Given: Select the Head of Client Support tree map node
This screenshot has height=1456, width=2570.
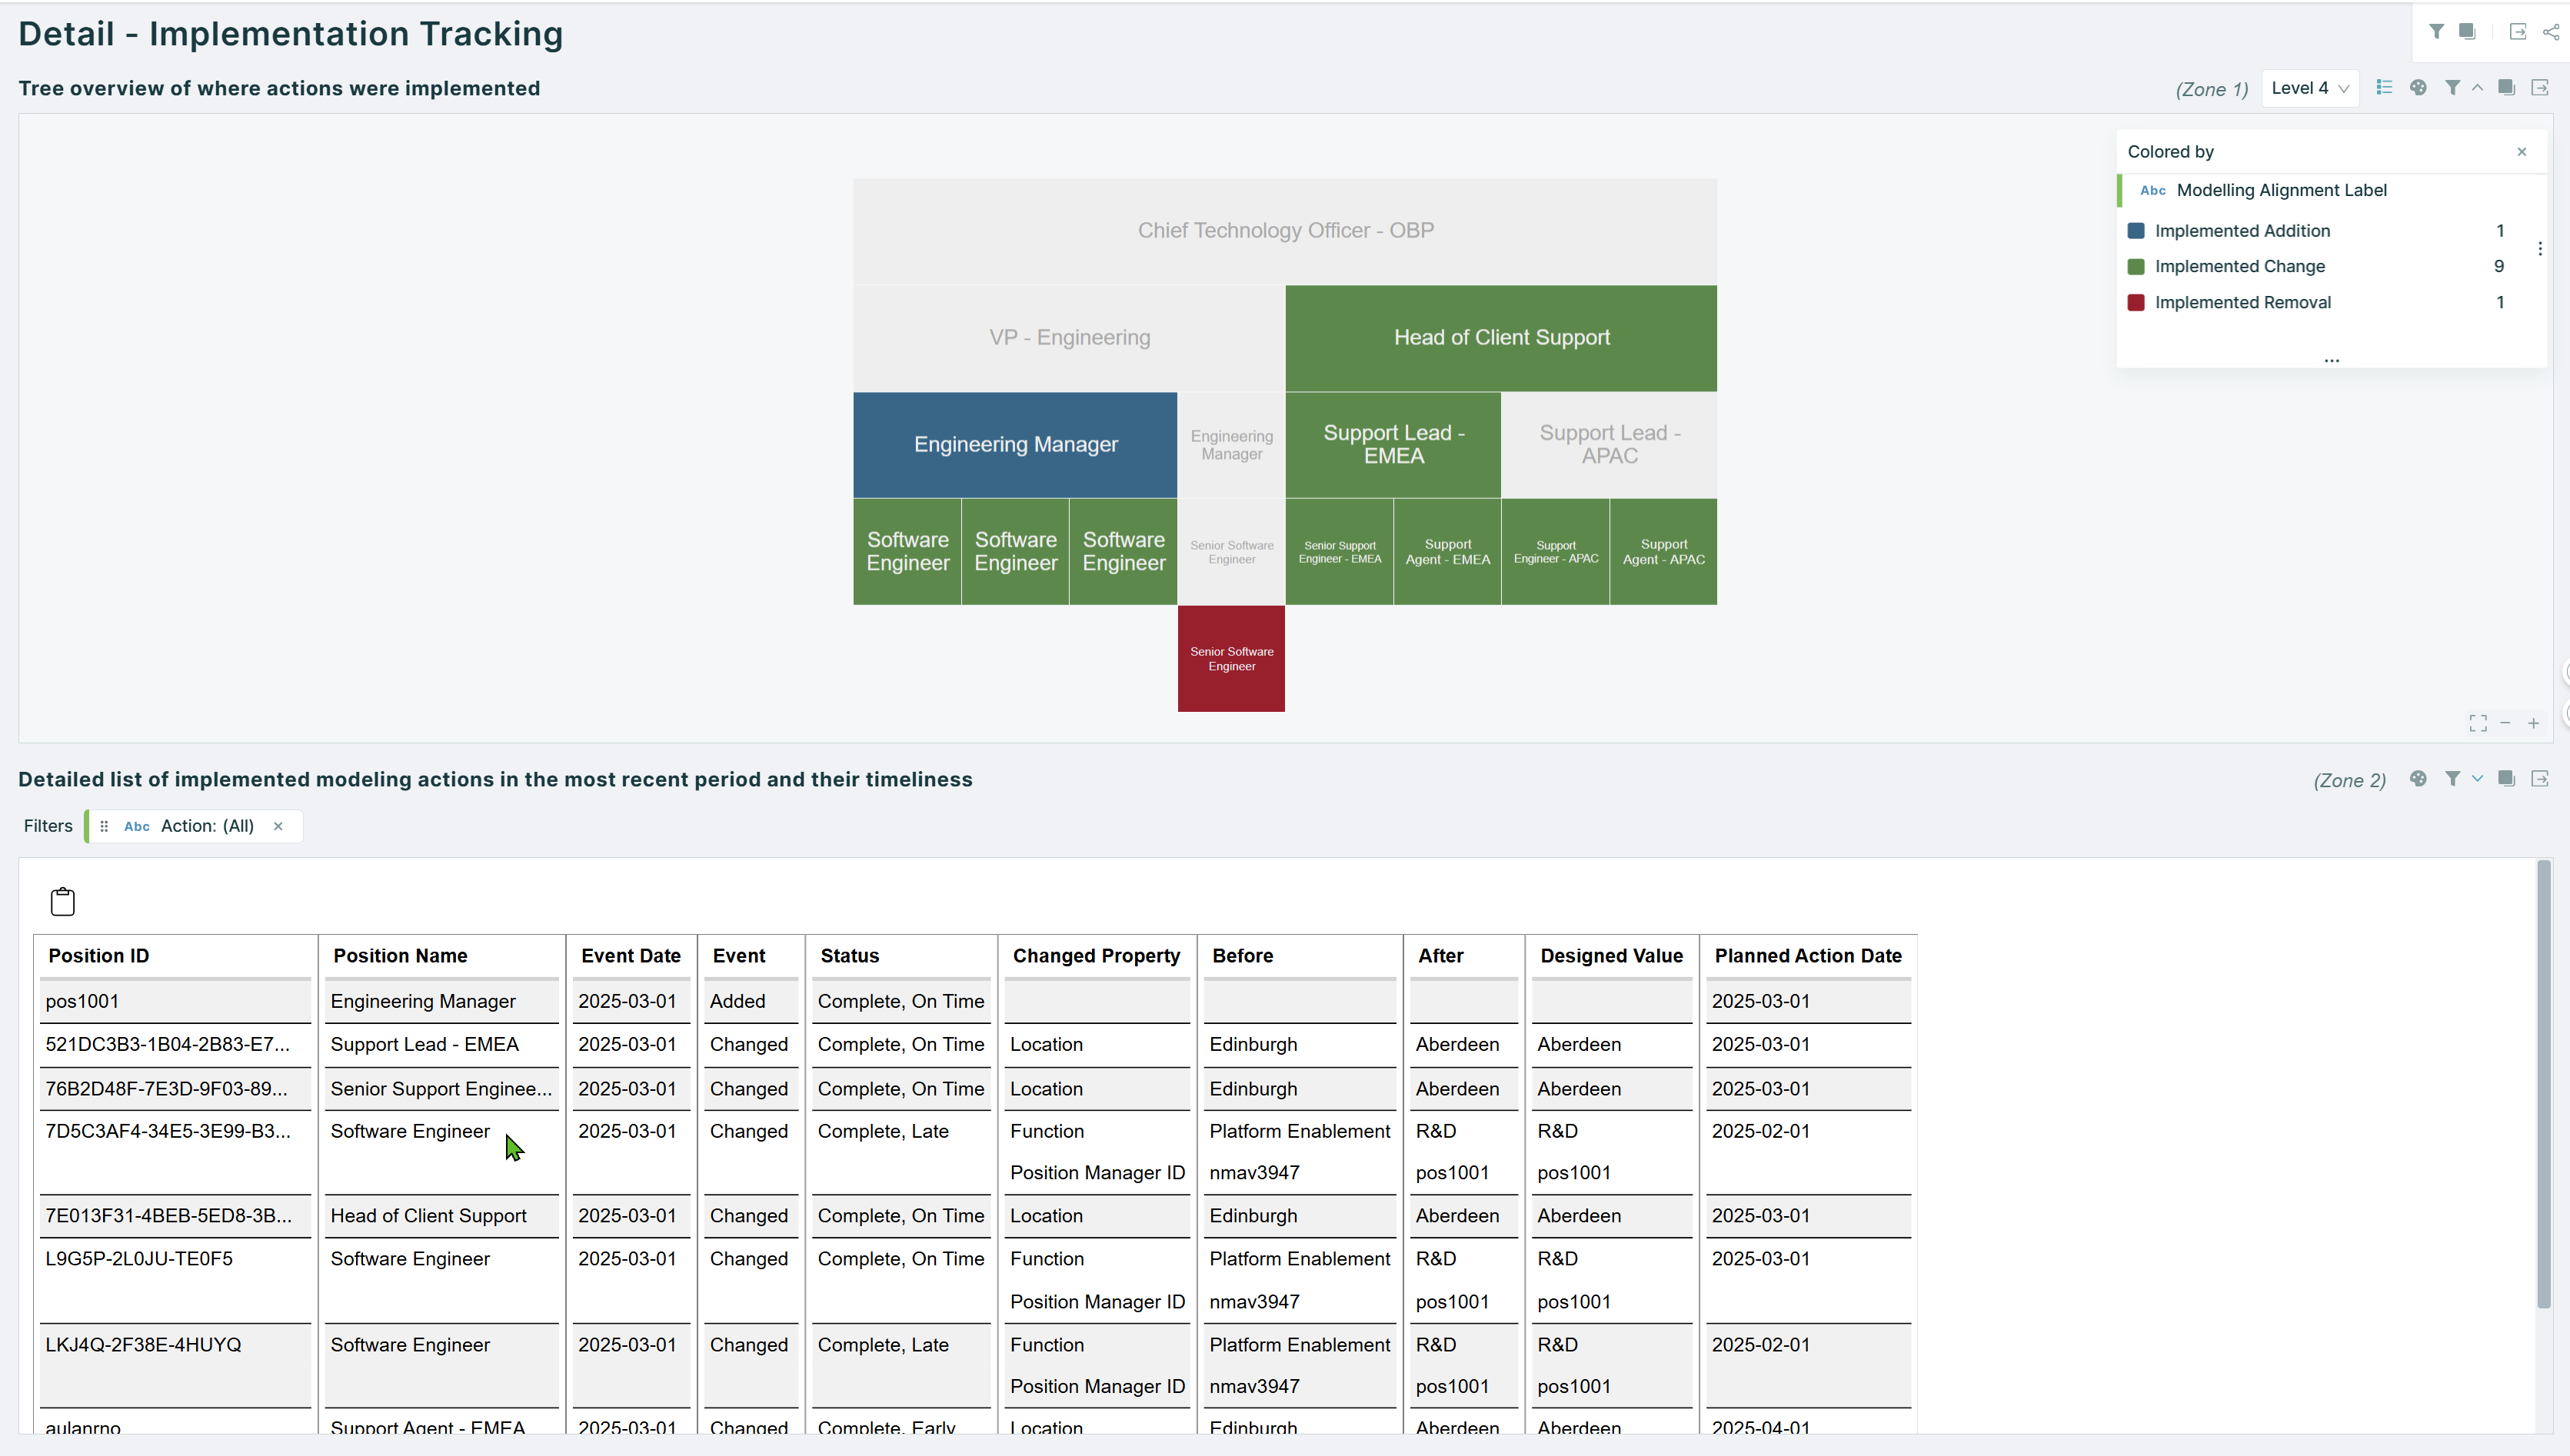Looking at the screenshot, I should coord(1500,337).
